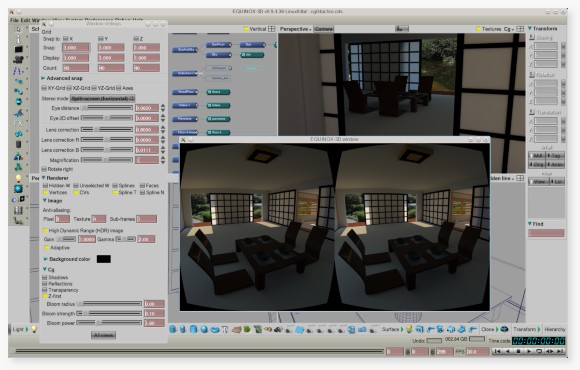
Task: Open the Stereo mode dropdown
Action: (x=102, y=98)
